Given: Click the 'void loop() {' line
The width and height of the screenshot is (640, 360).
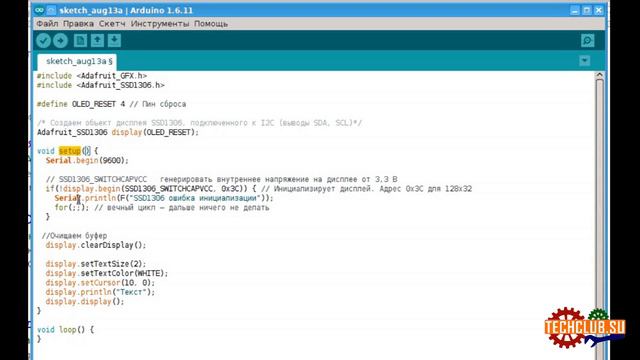Looking at the screenshot, I should (x=65, y=329).
